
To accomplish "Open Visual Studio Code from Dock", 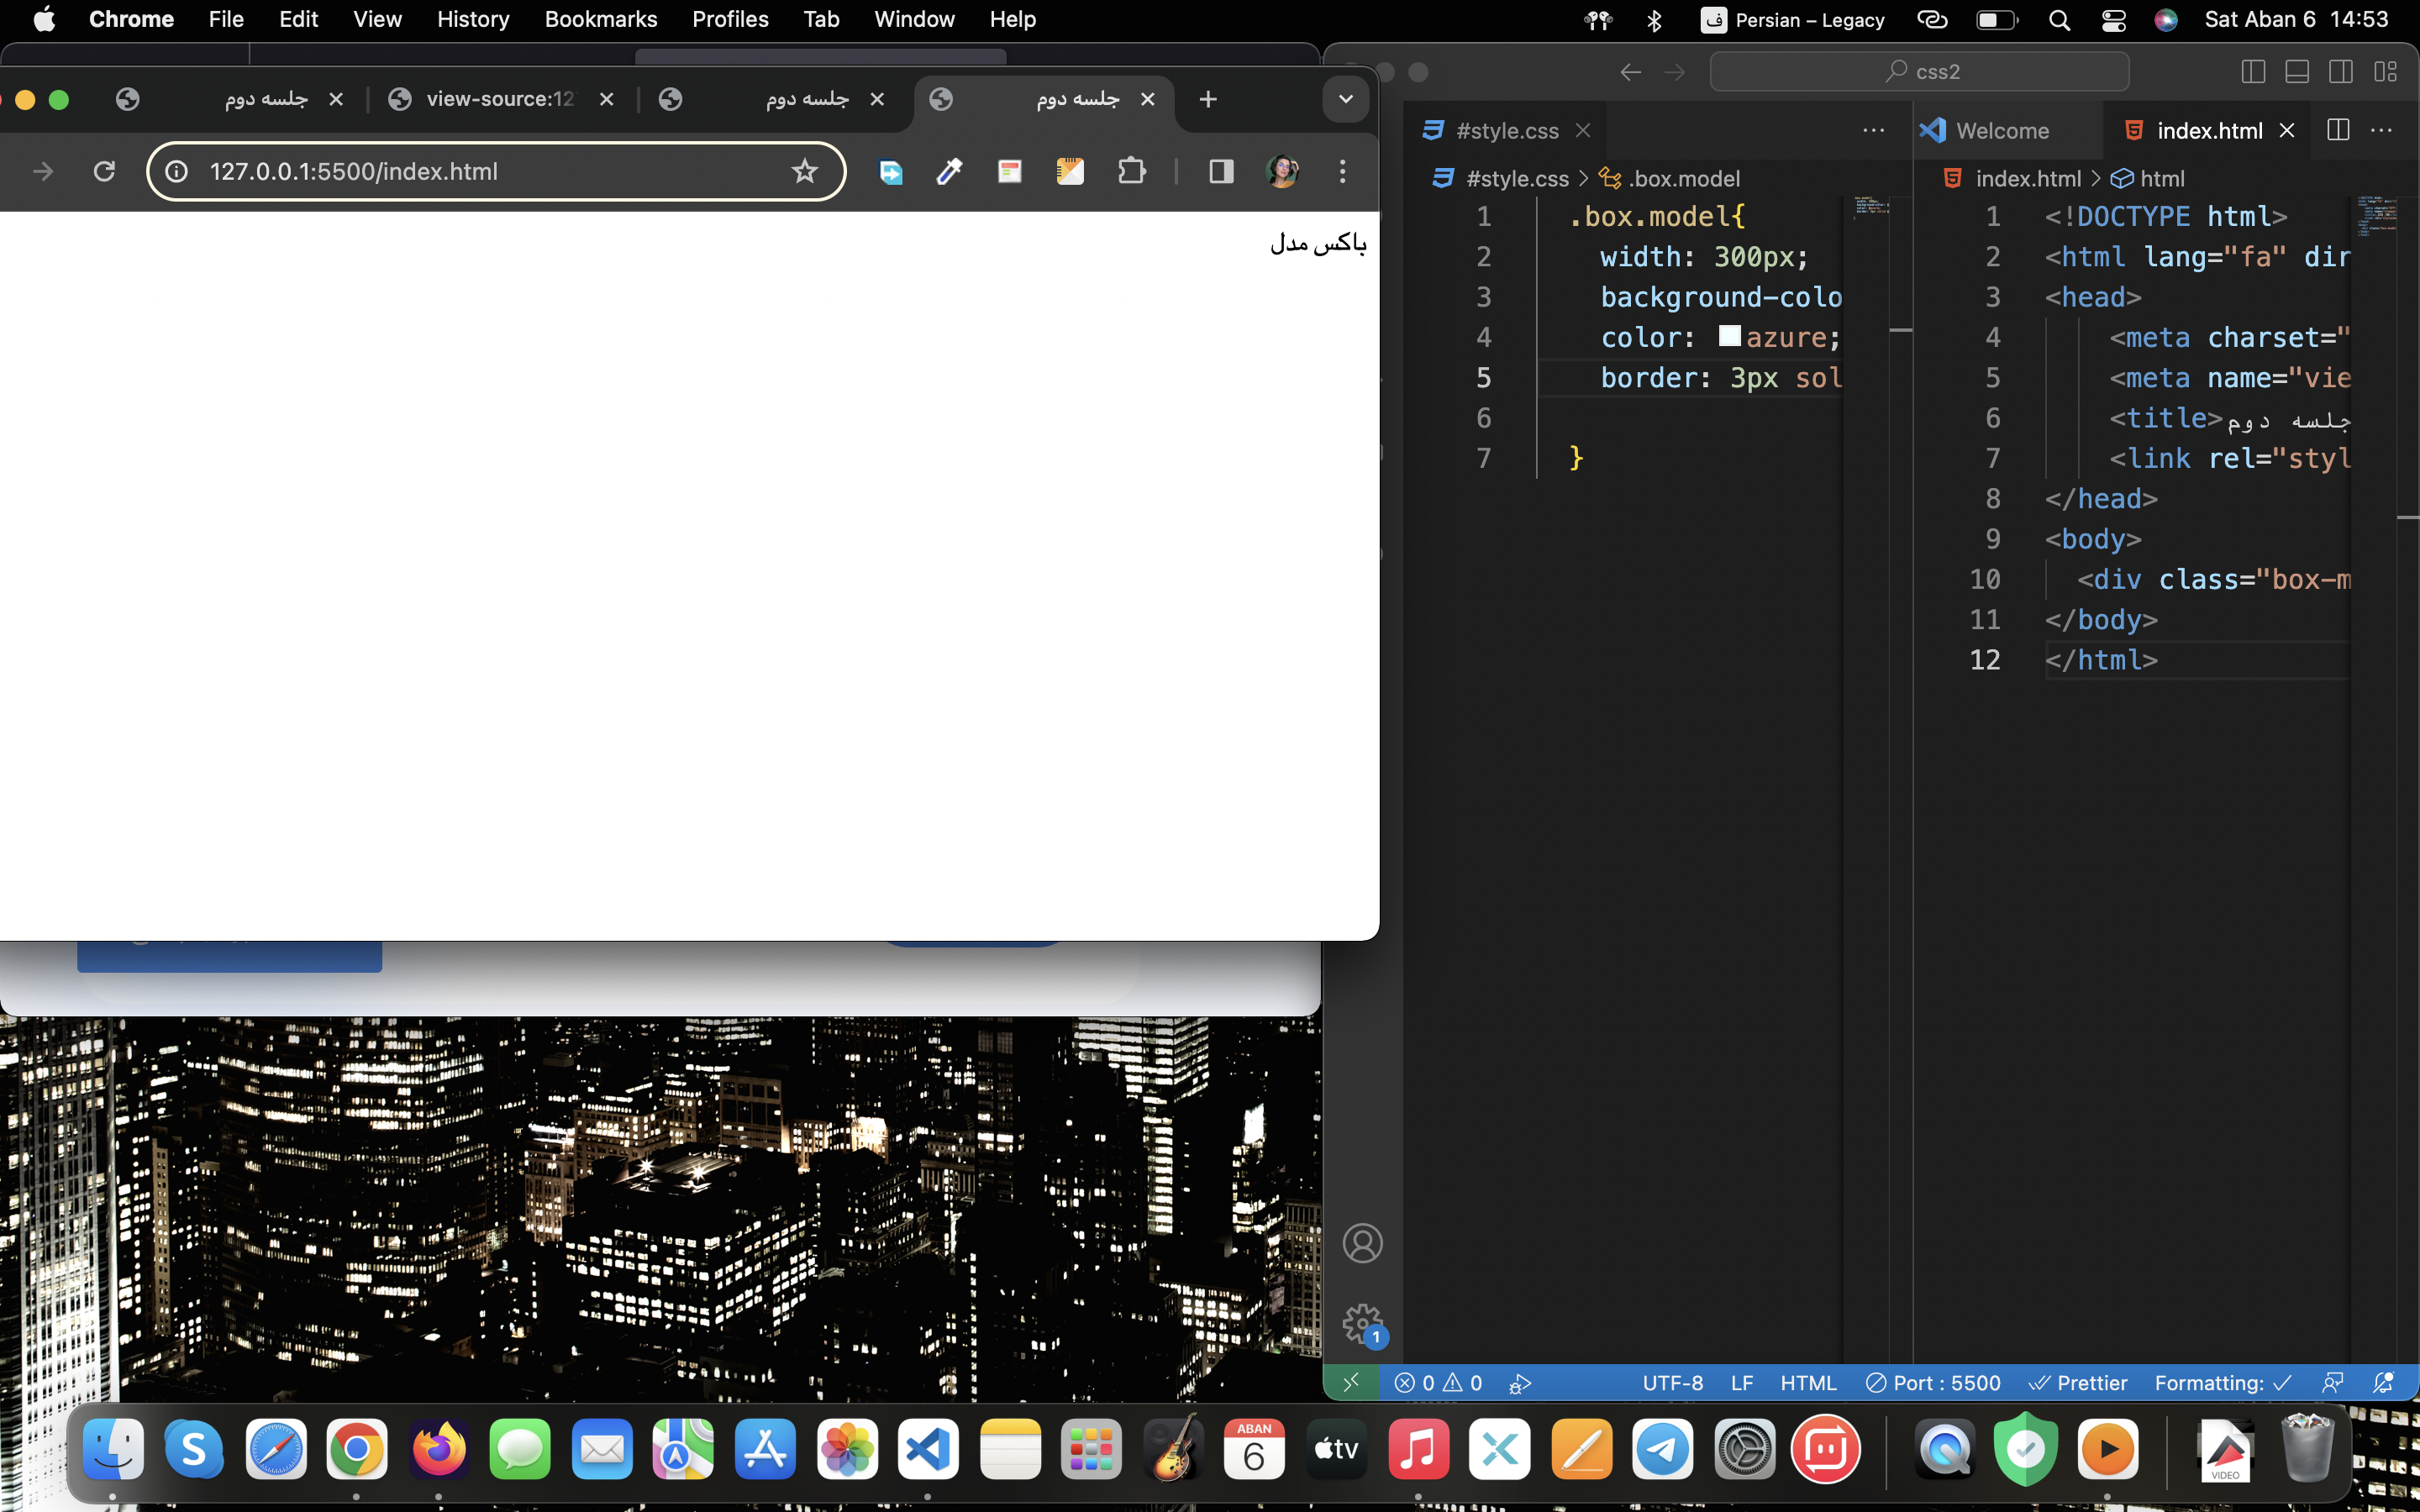I will point(928,1448).
